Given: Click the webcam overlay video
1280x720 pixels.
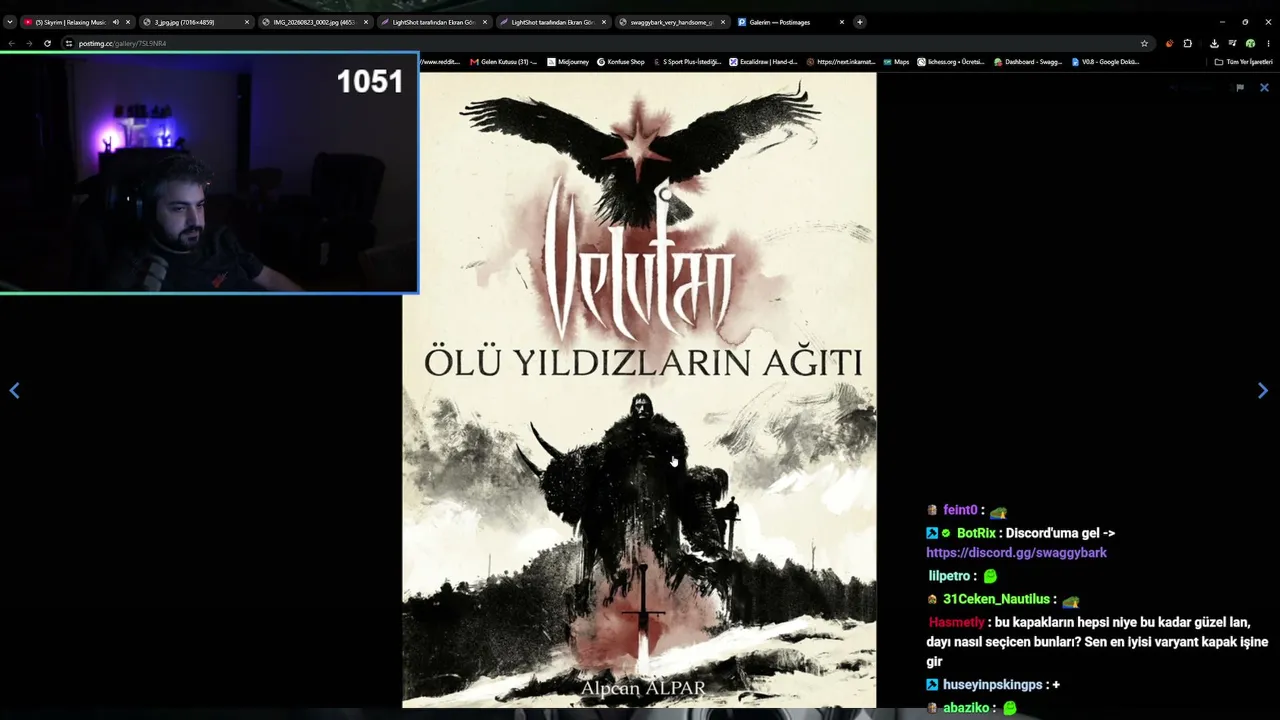Looking at the screenshot, I should 208,173.
